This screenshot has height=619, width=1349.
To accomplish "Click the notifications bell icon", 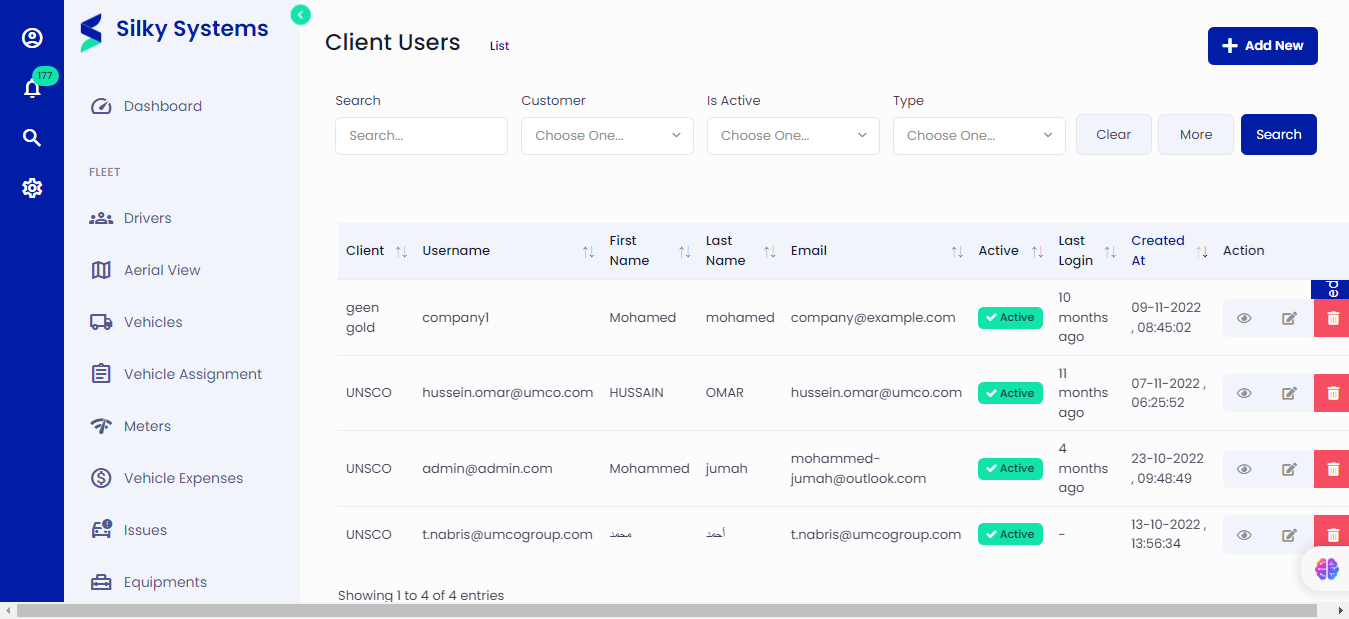I will pyautogui.click(x=32, y=88).
